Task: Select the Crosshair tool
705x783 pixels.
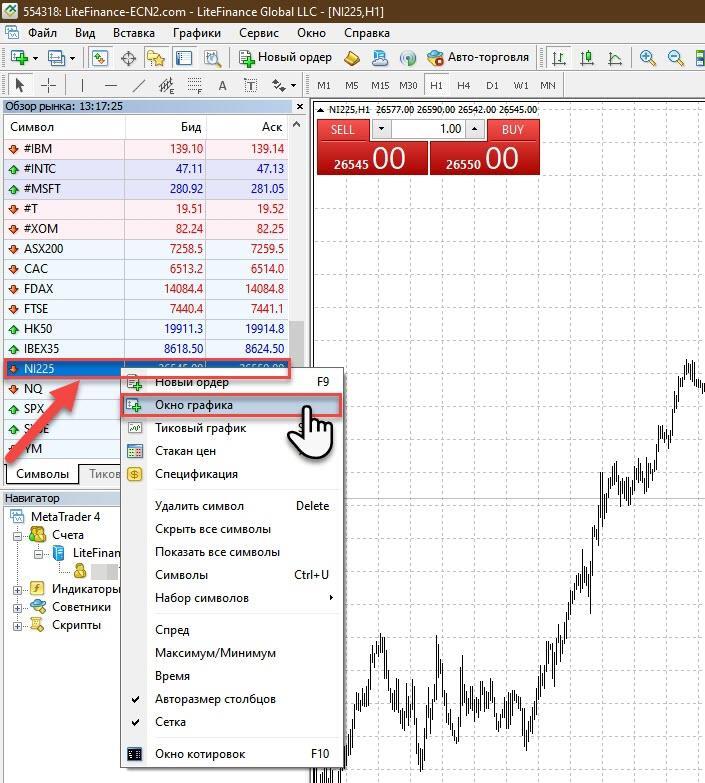Action: click(x=48, y=85)
